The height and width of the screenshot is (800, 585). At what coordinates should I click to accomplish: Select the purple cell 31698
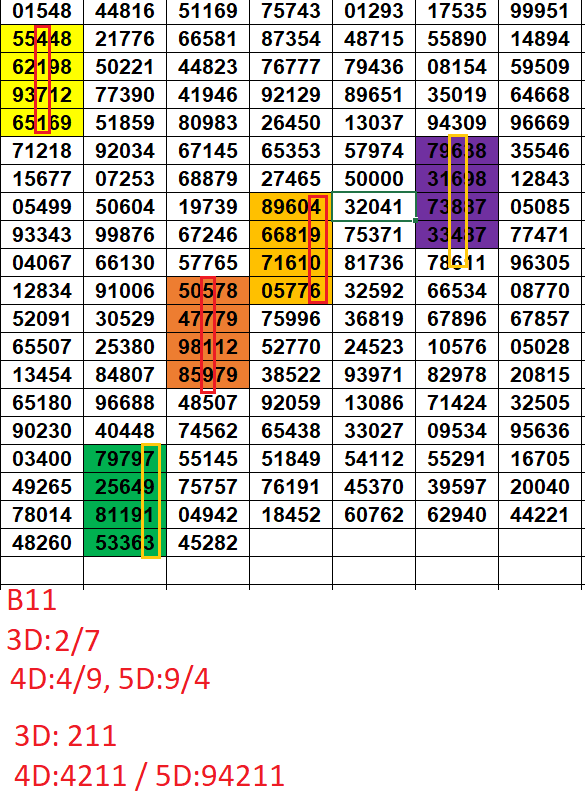(x=457, y=179)
